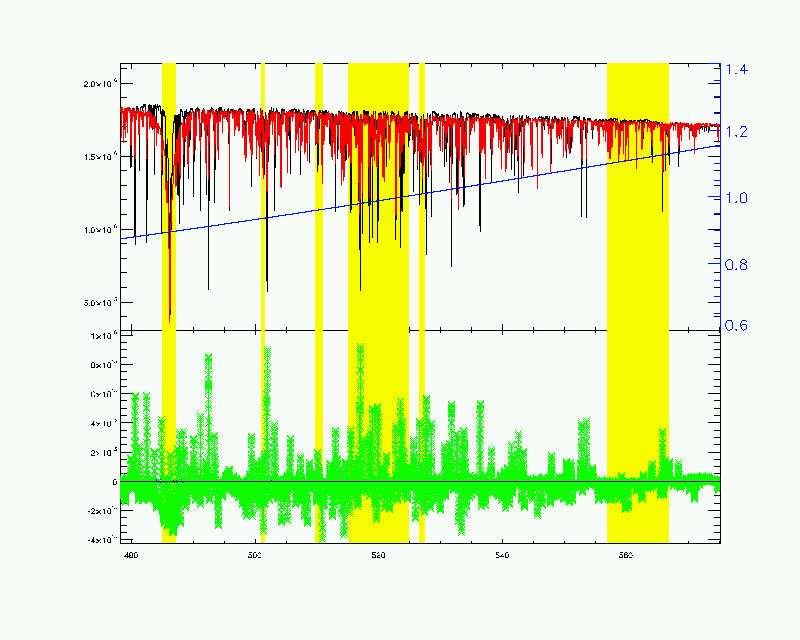This screenshot has height=640, width=800.
Task: Click the x-axis label 500
Action: 255,555
